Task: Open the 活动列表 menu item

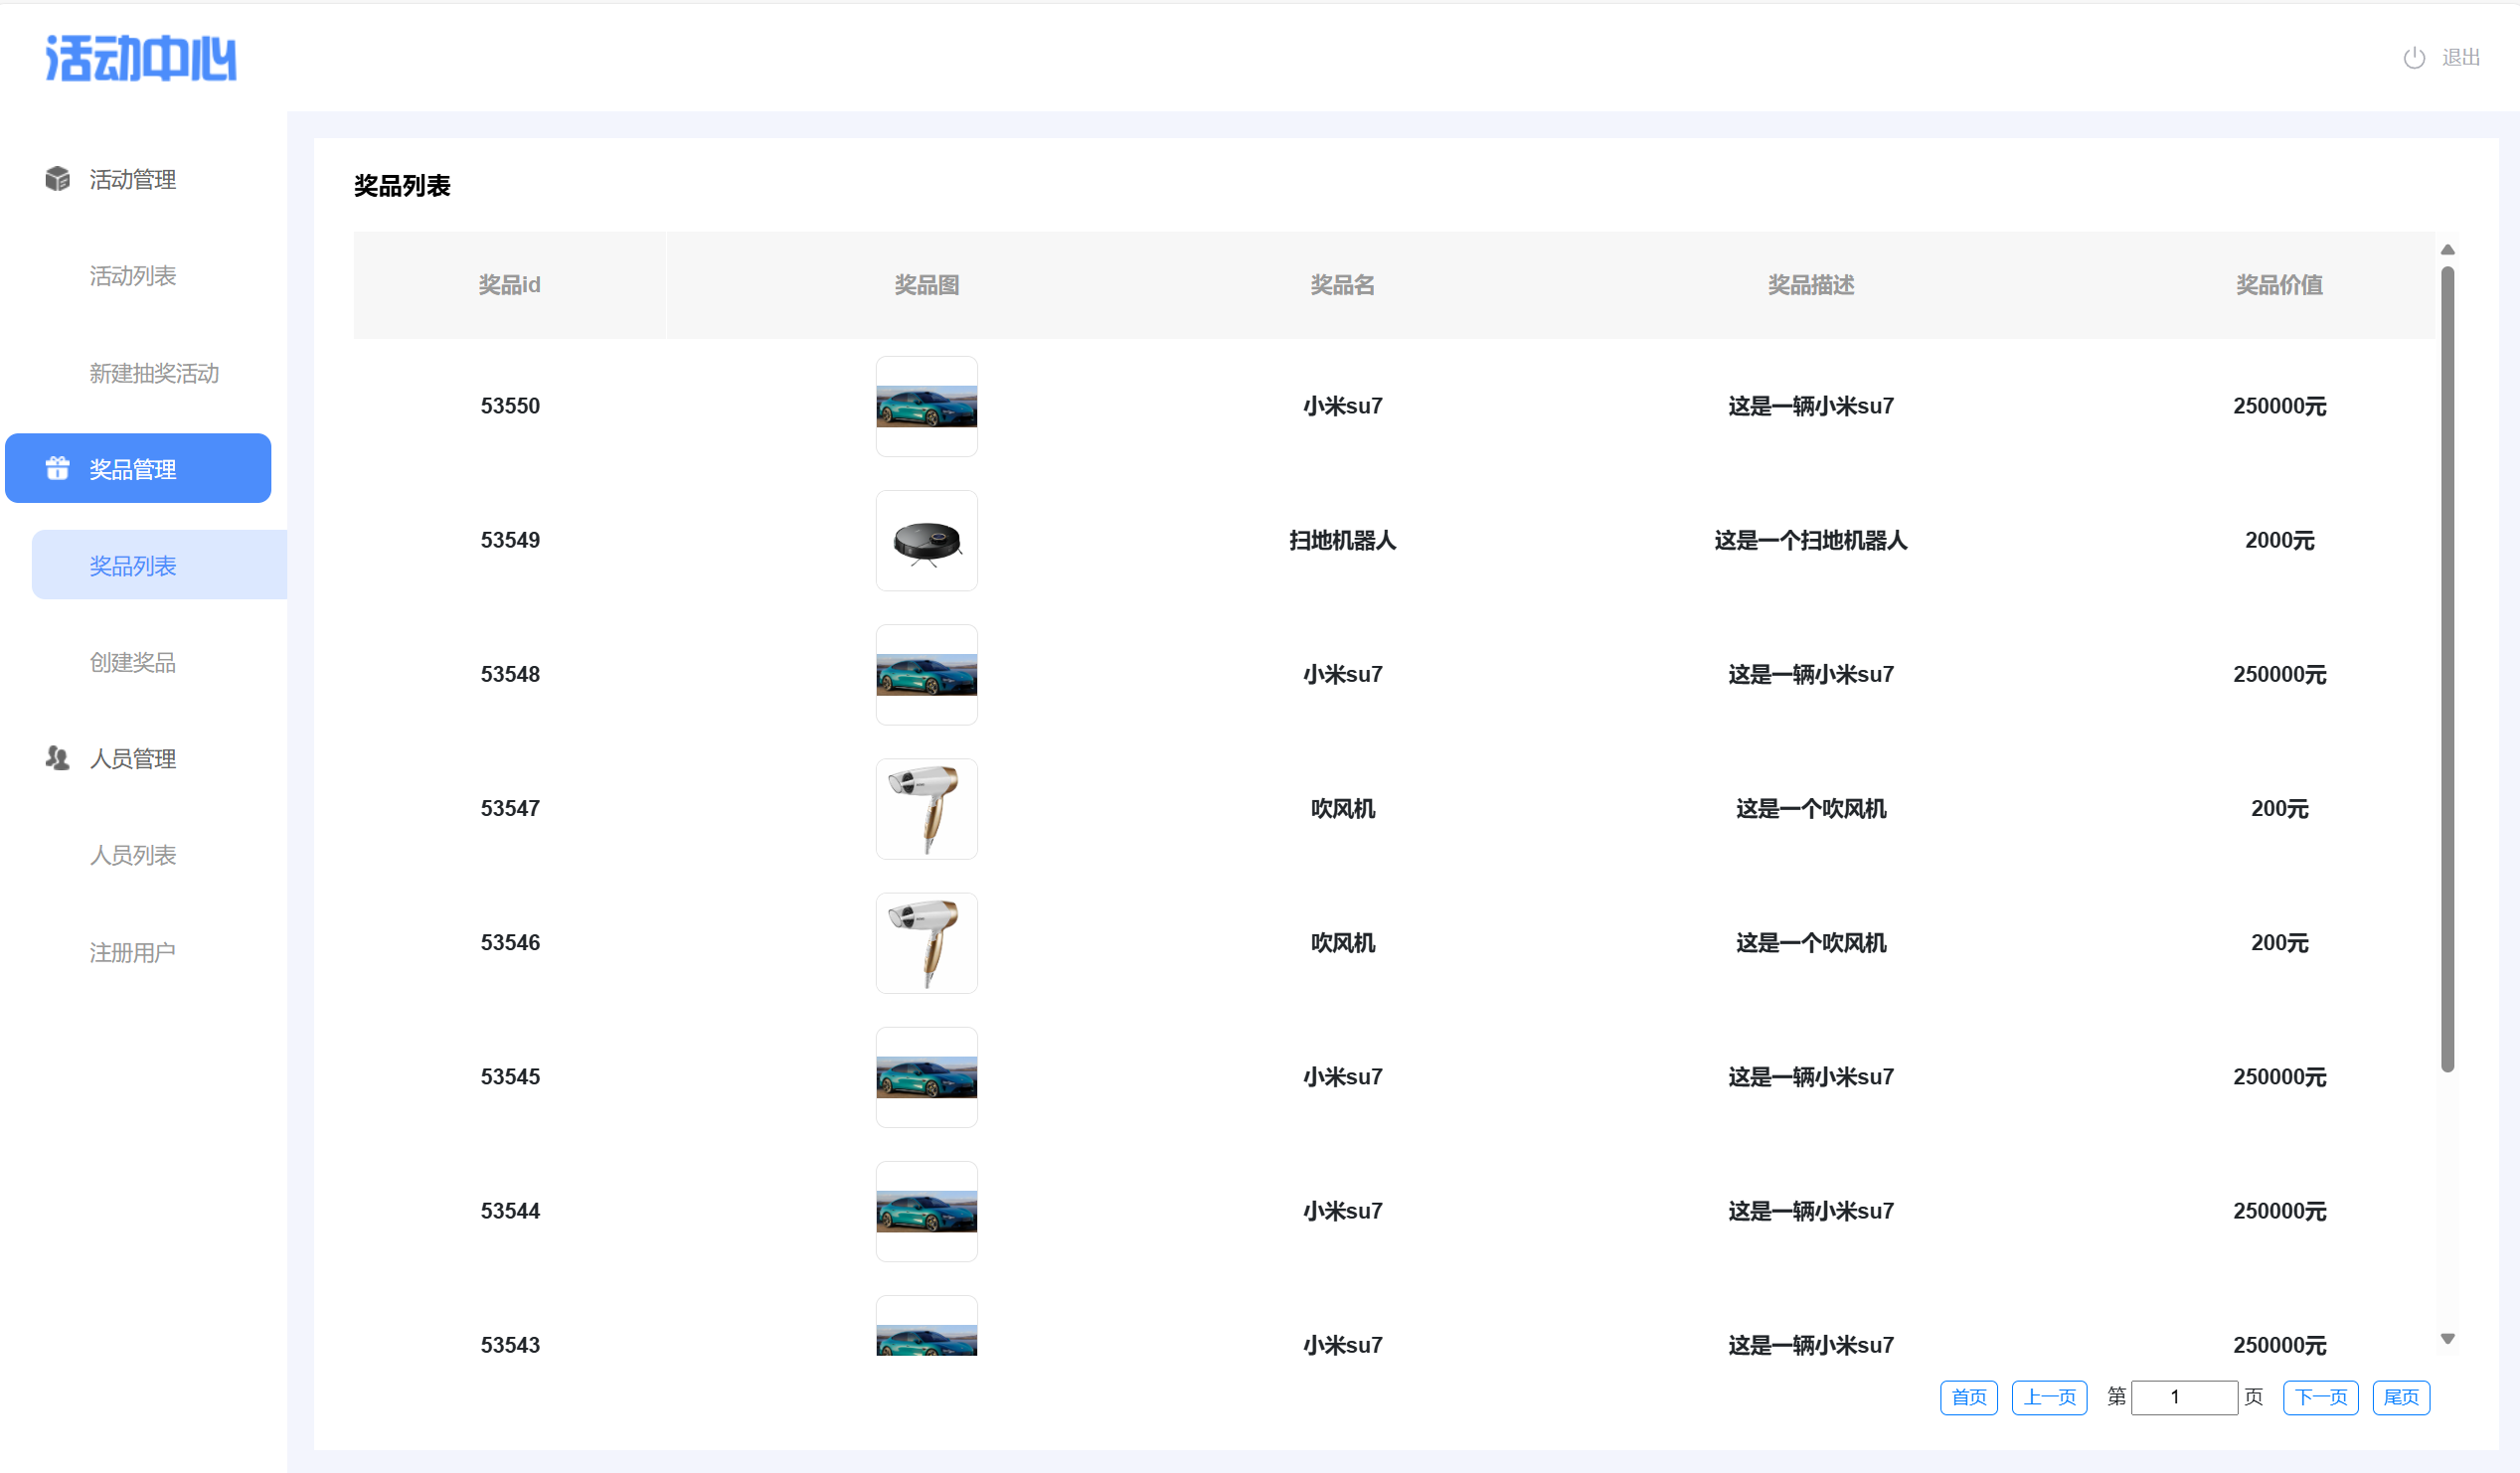Action: coord(133,276)
